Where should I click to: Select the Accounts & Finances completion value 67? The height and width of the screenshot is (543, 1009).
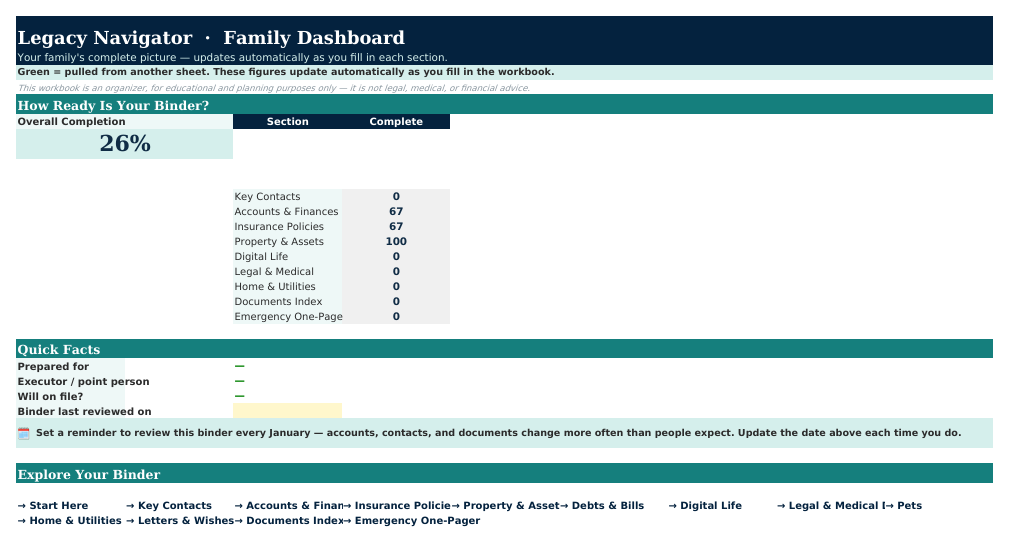396,211
